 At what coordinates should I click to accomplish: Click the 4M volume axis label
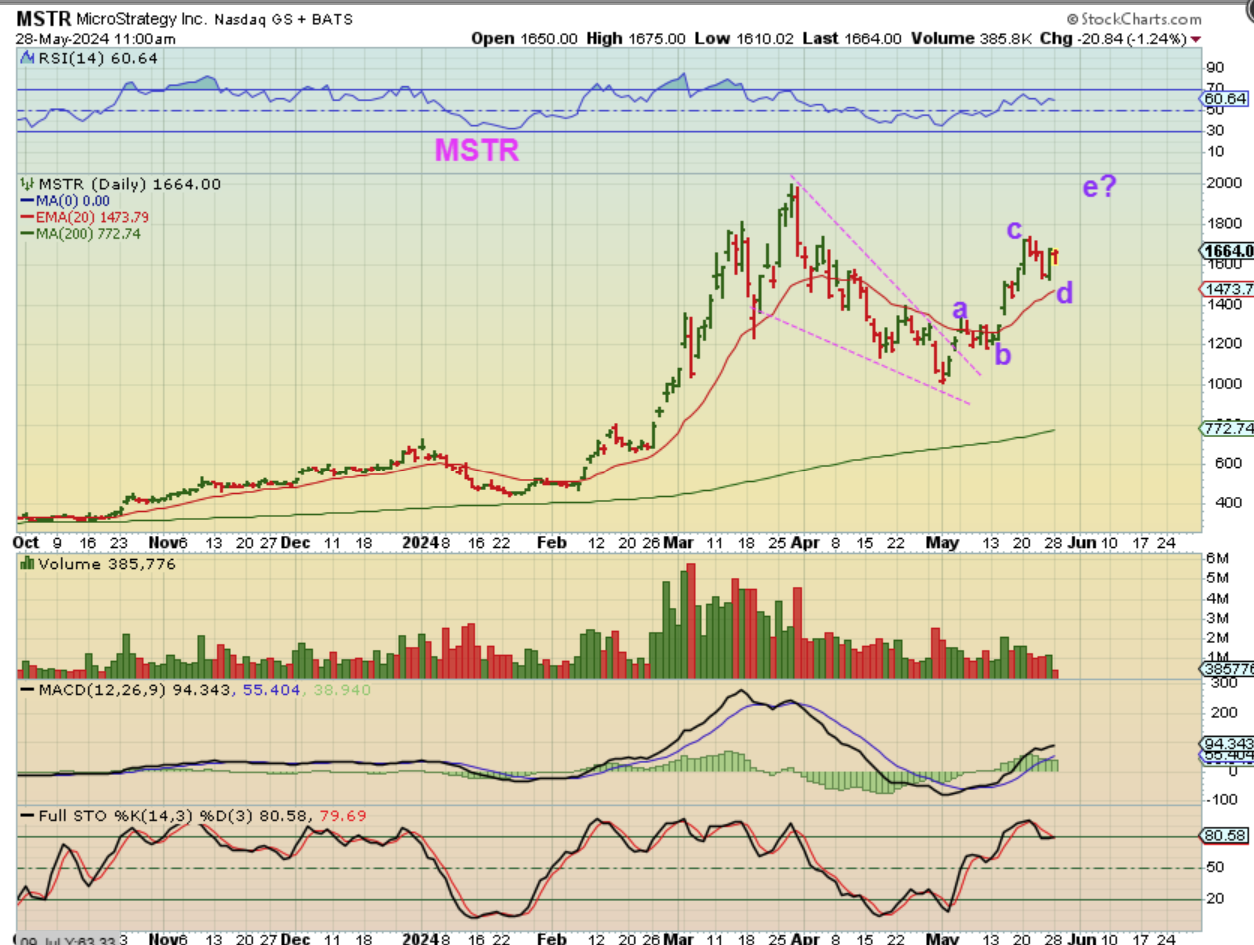pyautogui.click(x=1216, y=598)
